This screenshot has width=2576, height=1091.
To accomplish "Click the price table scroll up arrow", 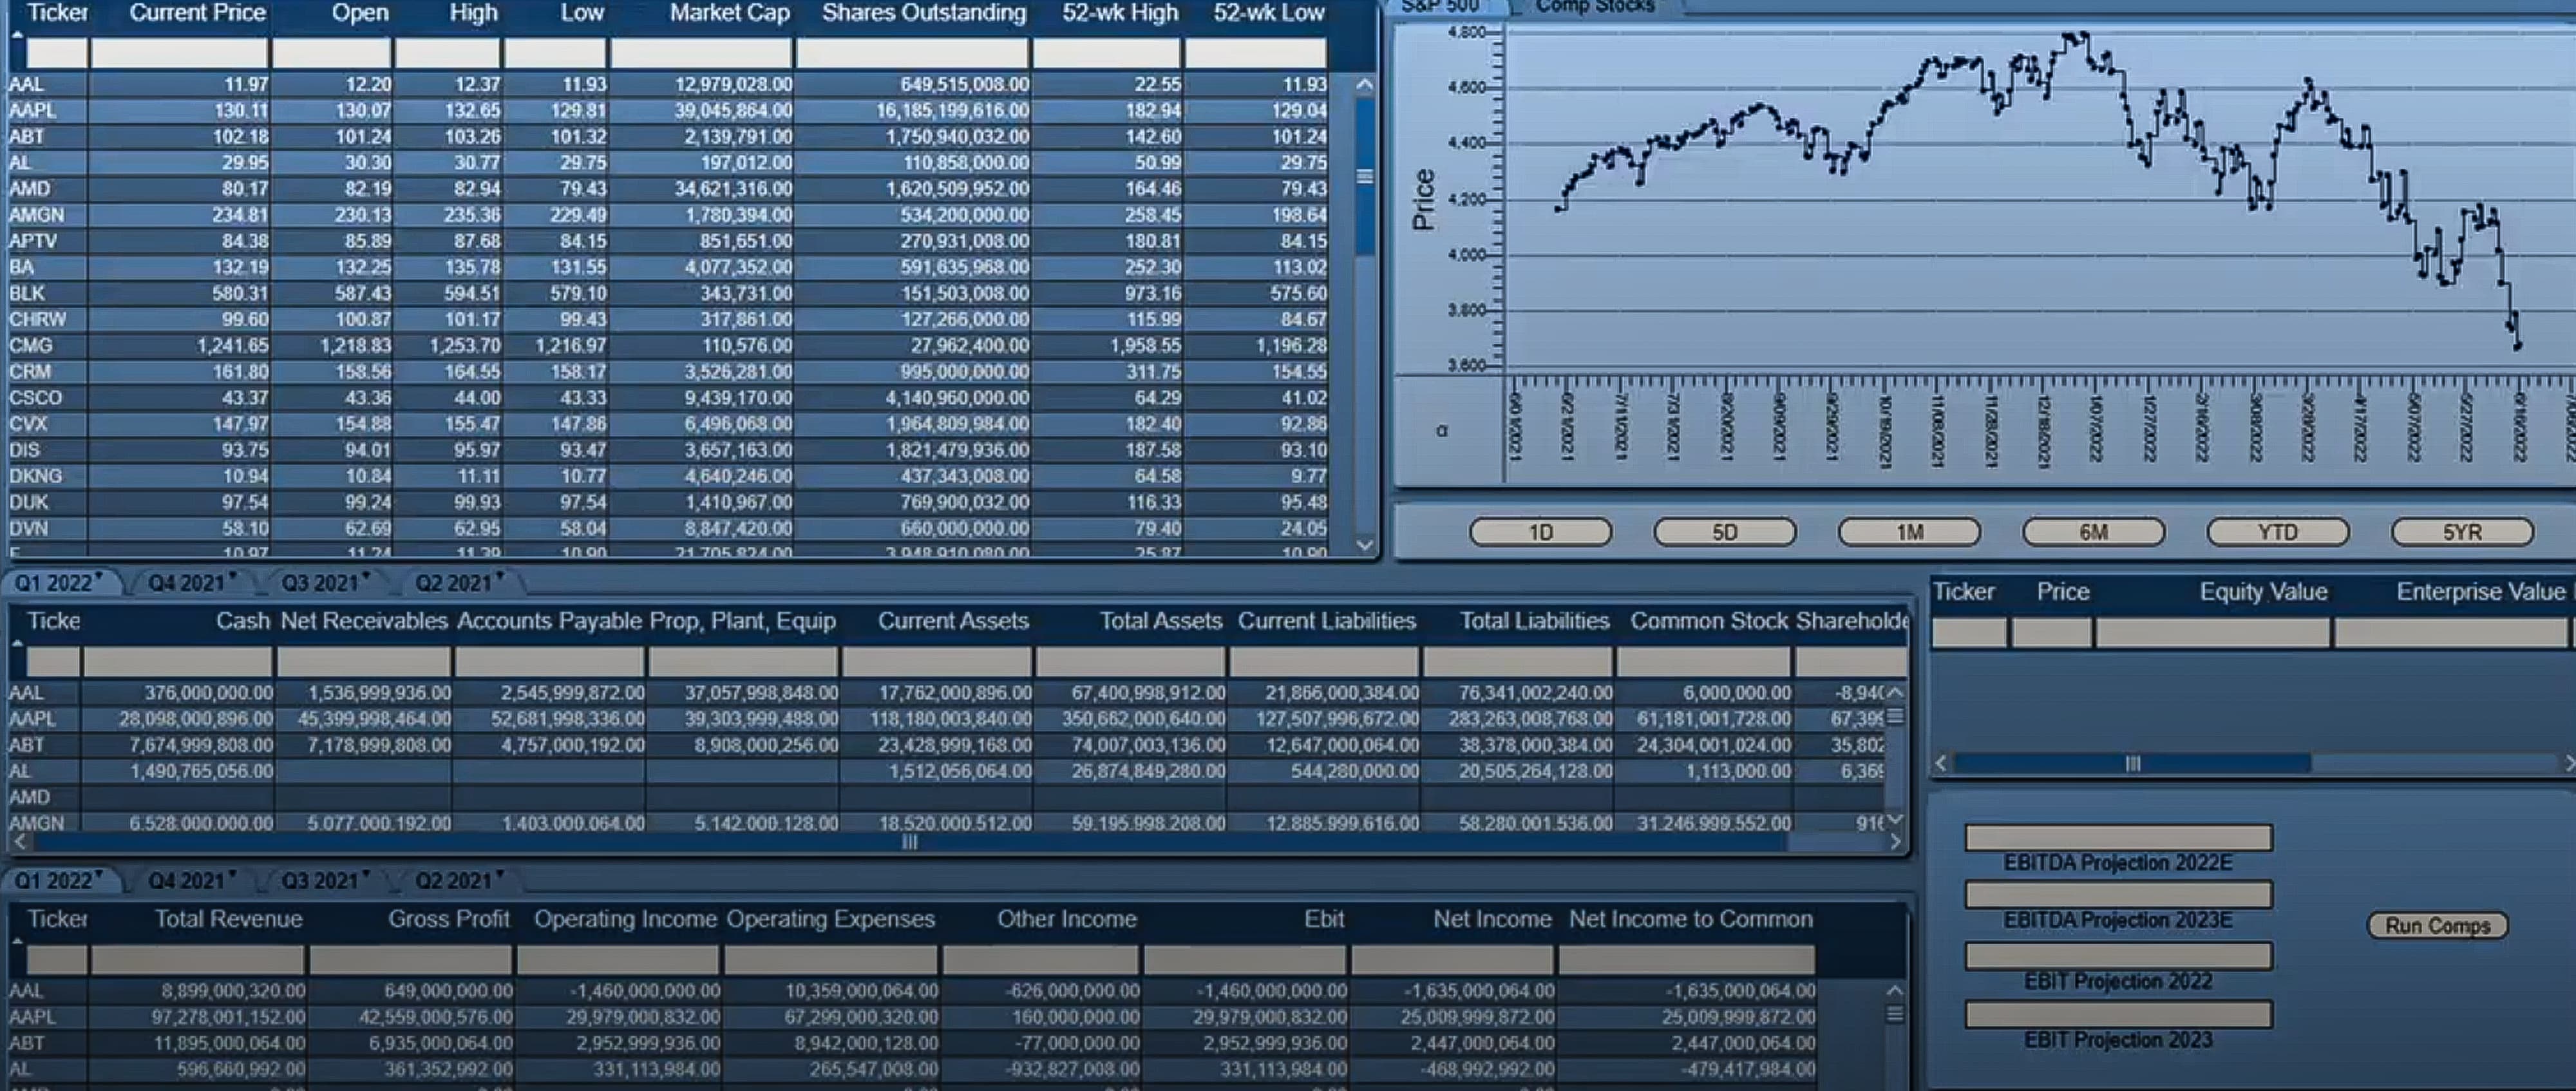I will click(x=1364, y=85).
